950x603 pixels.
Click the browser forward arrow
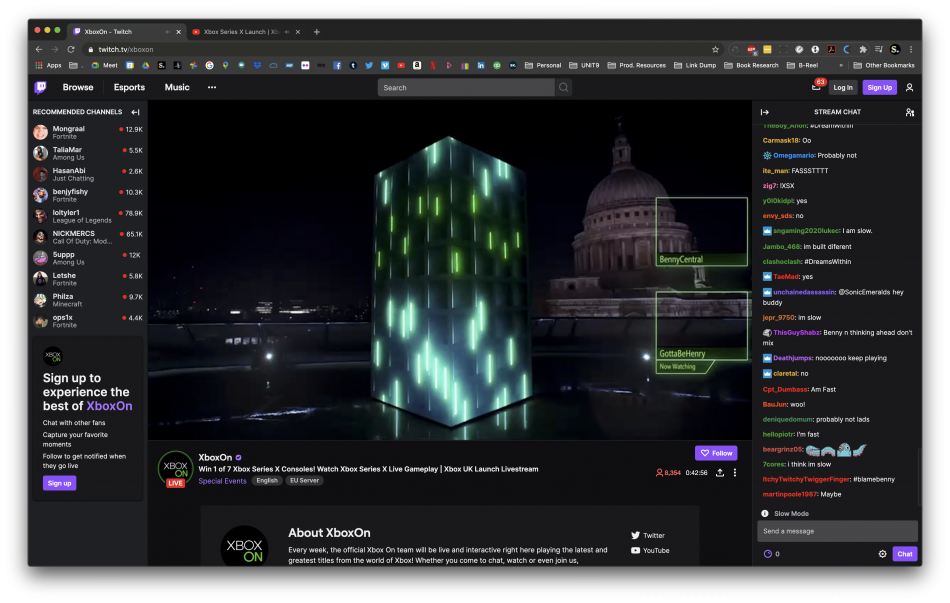point(55,49)
